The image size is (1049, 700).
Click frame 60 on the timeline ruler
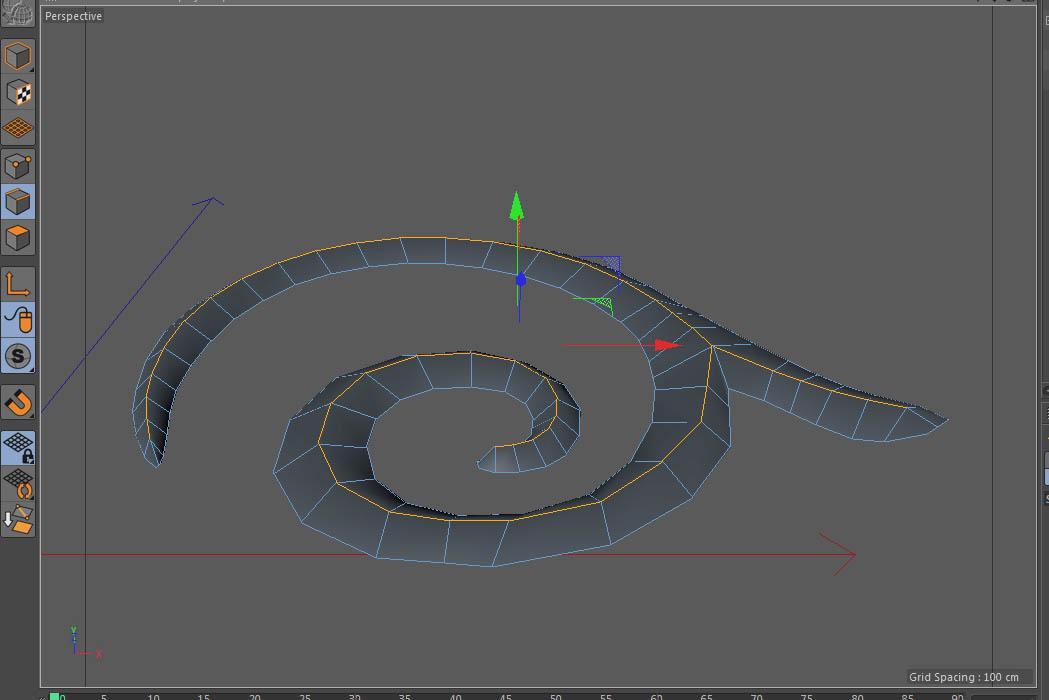click(656, 697)
